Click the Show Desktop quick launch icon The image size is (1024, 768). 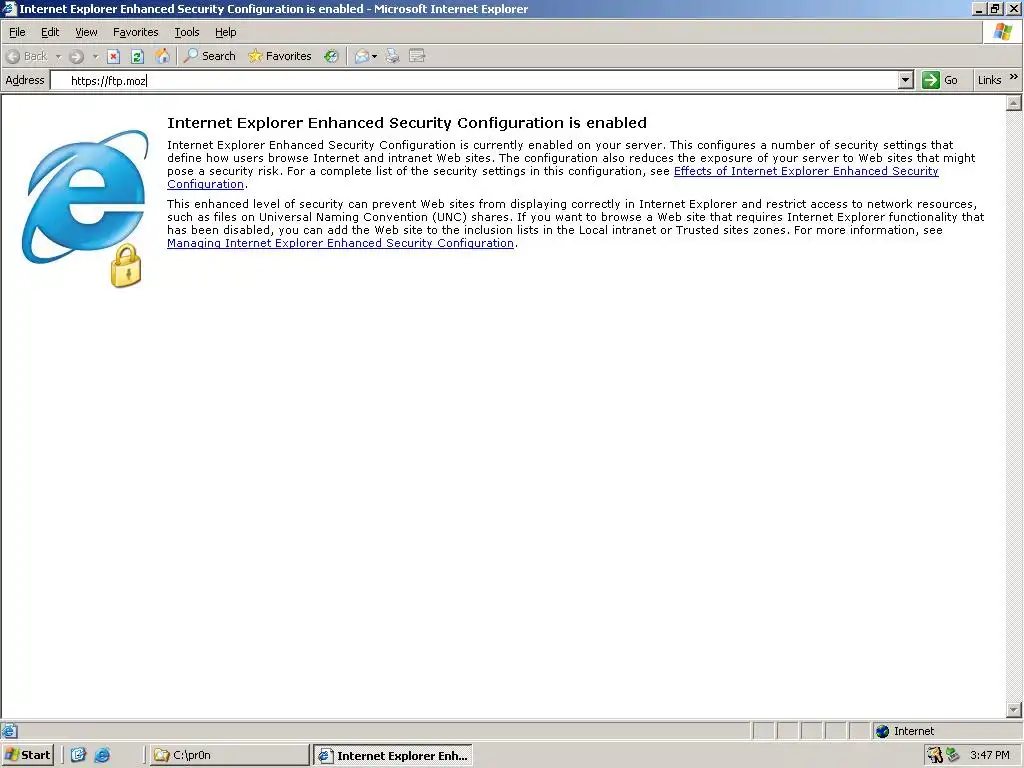pos(78,755)
